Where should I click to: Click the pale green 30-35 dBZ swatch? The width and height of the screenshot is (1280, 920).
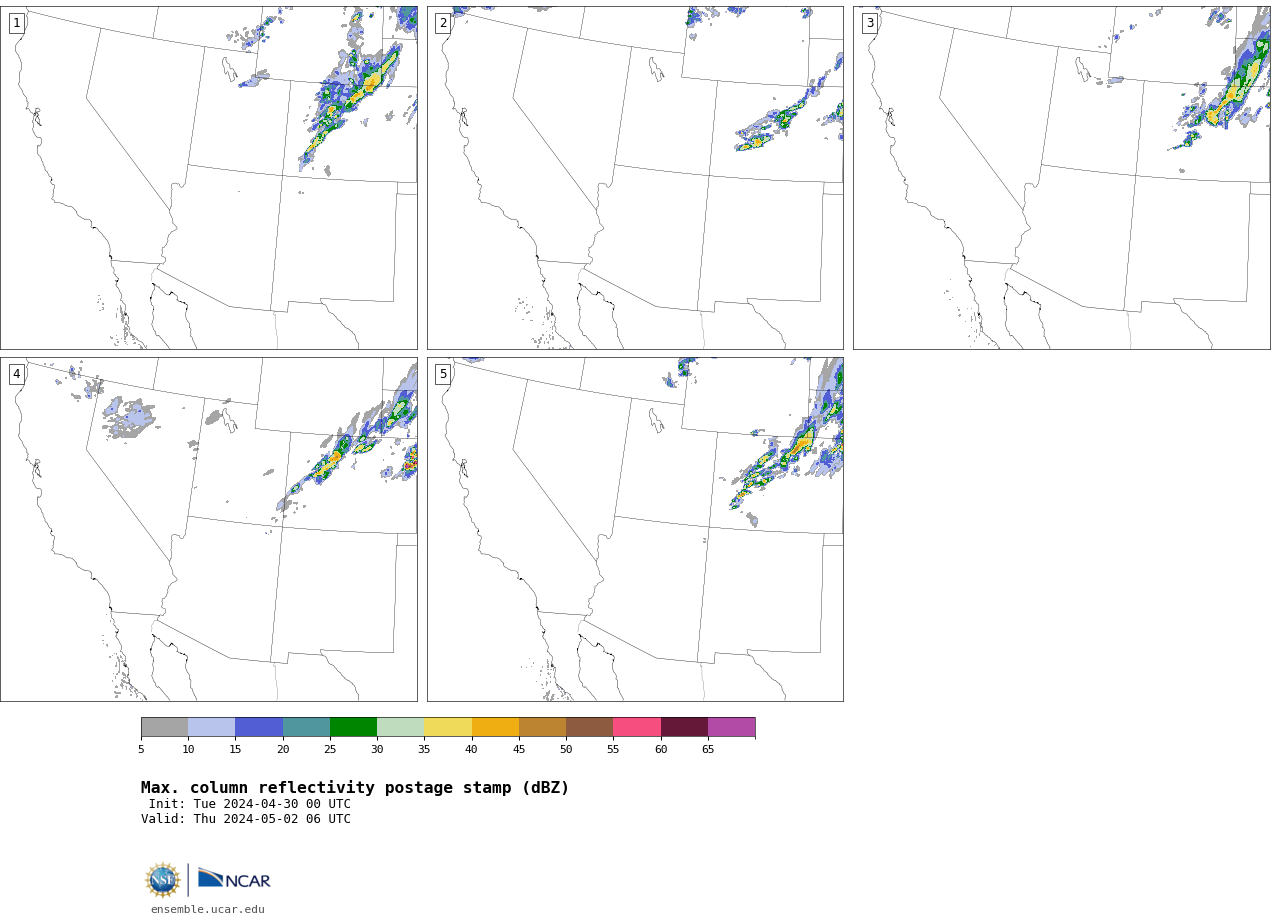pos(401,727)
